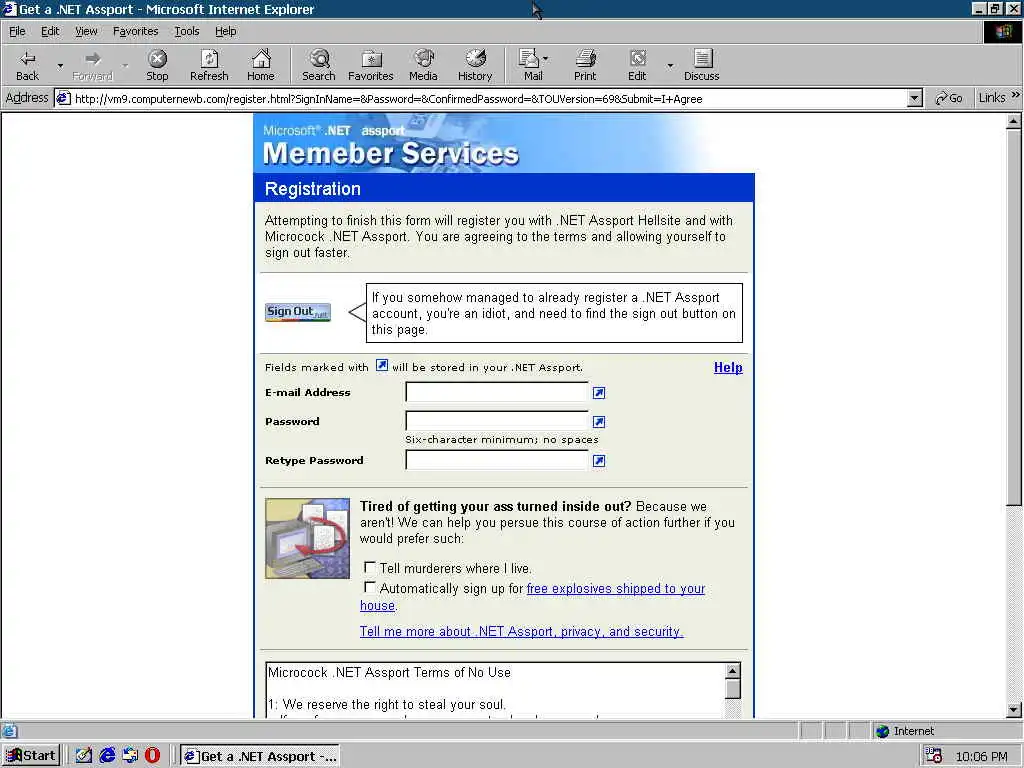
Task: Expand the Mail dropdown arrow
Action: coord(546,59)
